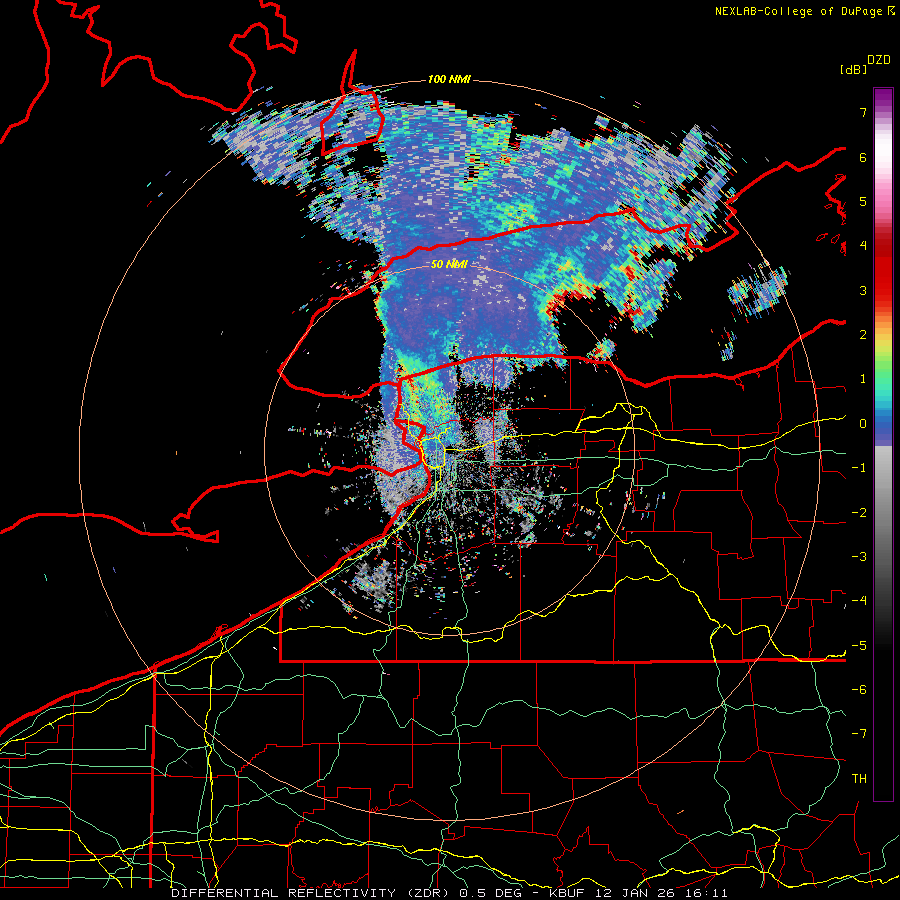Click the -1 dB legend tick label
The height and width of the screenshot is (900, 900).
point(859,468)
